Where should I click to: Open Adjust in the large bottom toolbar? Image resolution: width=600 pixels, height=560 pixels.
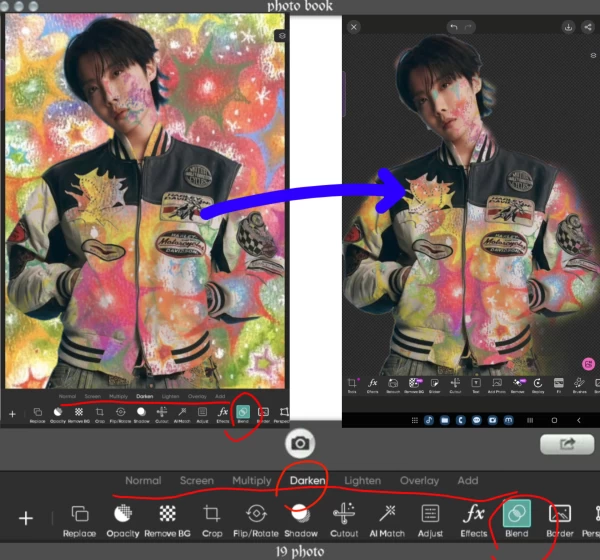(430, 521)
